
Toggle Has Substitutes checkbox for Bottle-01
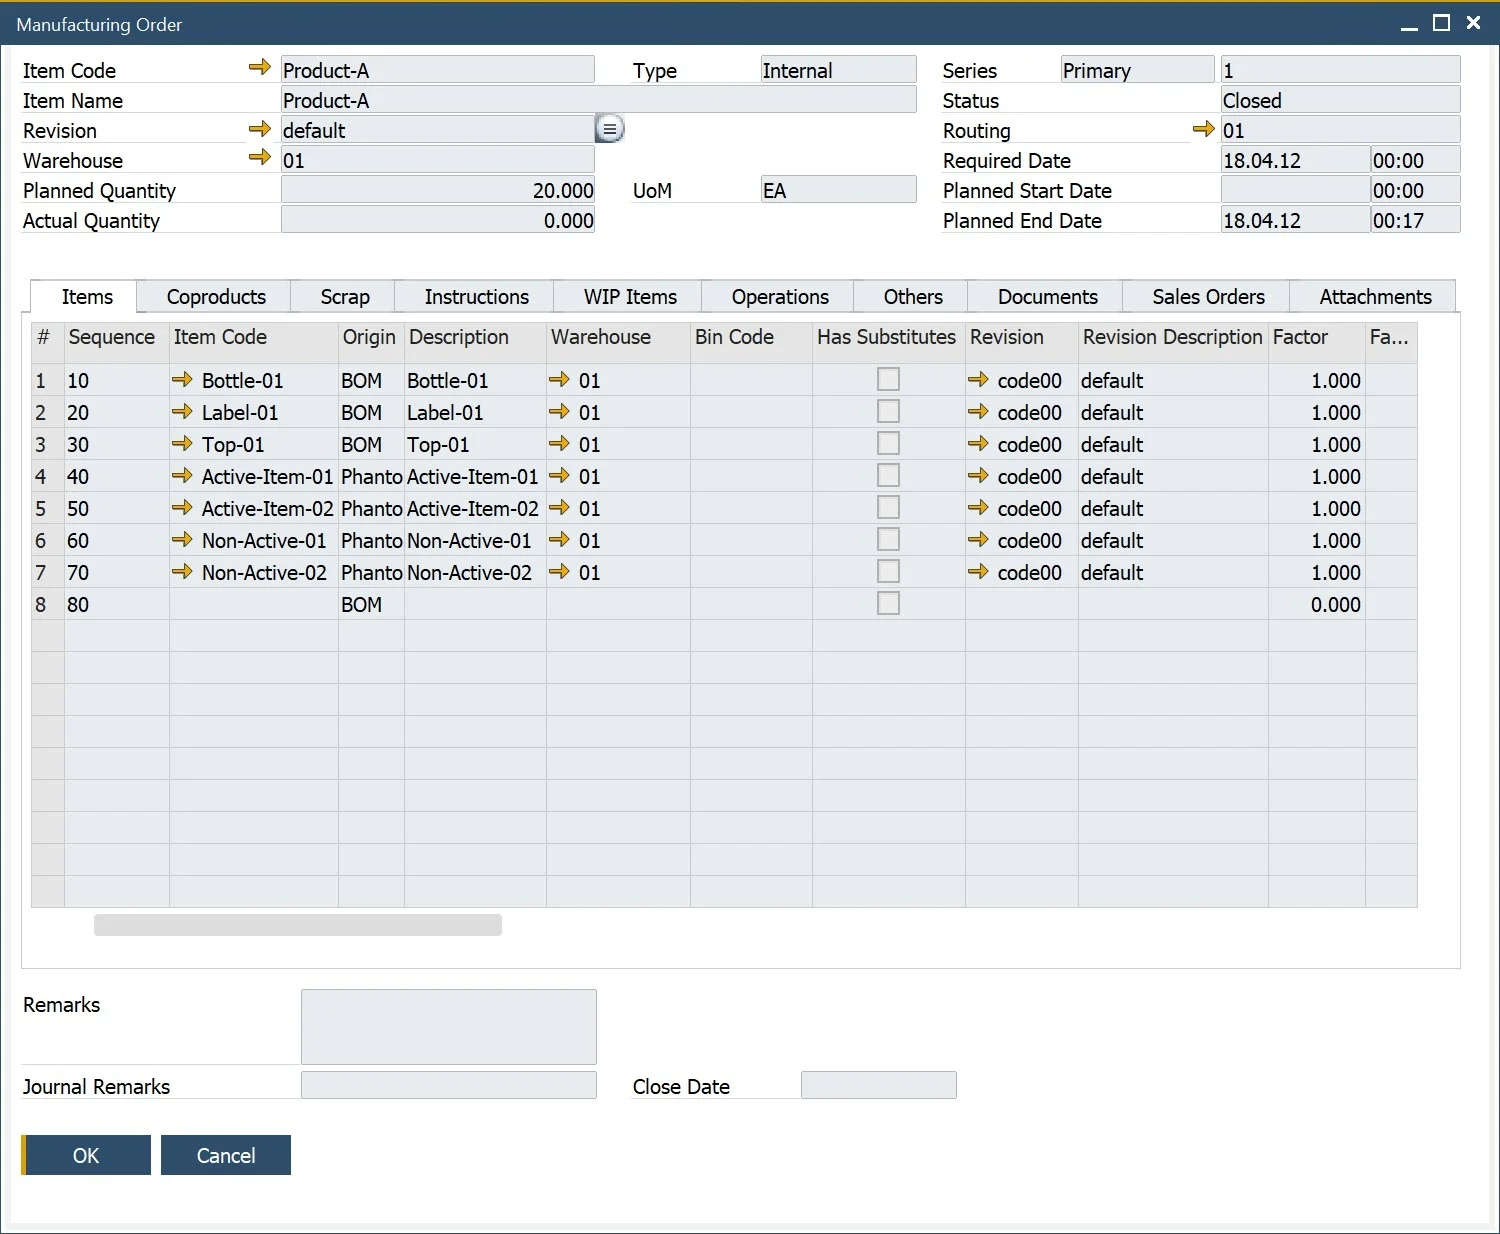coord(888,379)
